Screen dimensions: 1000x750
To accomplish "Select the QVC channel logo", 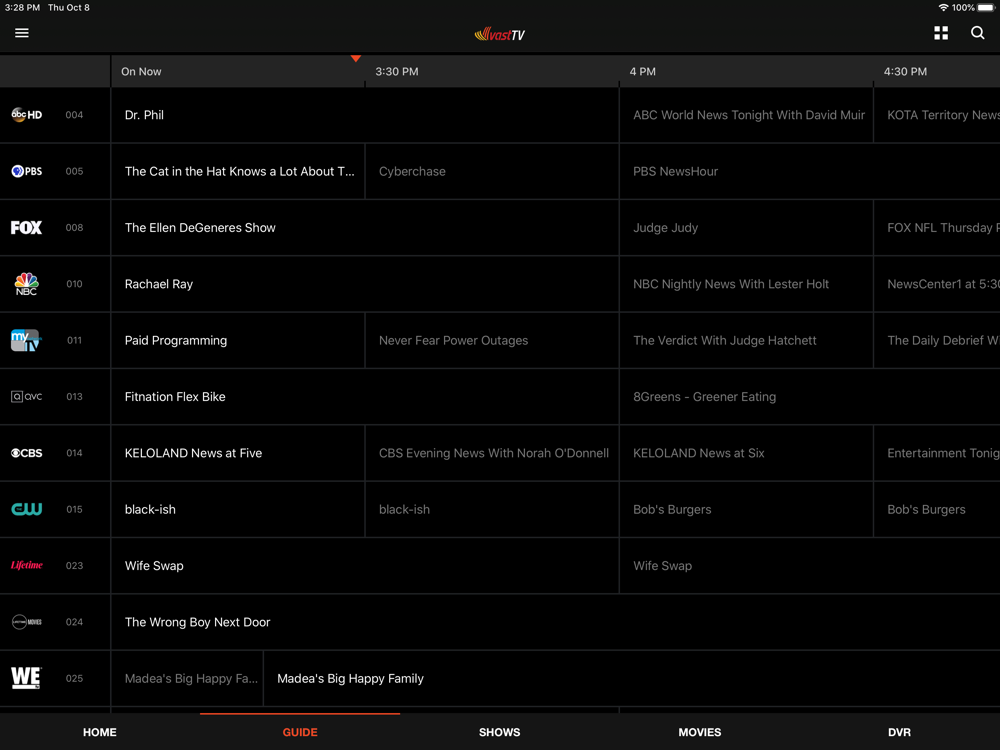I will [27, 397].
